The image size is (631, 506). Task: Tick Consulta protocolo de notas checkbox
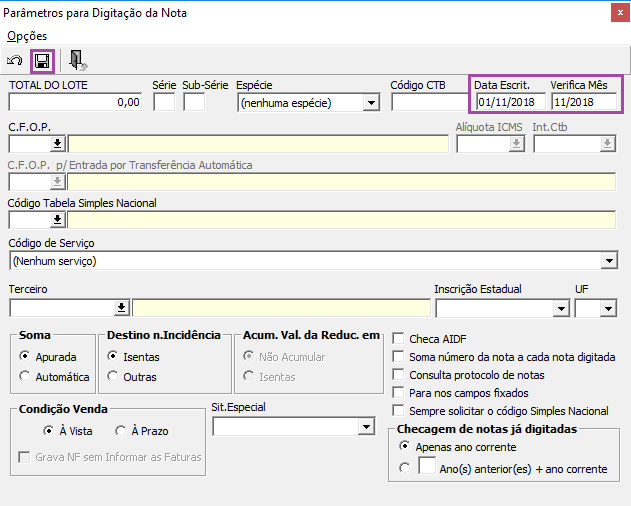[400, 375]
